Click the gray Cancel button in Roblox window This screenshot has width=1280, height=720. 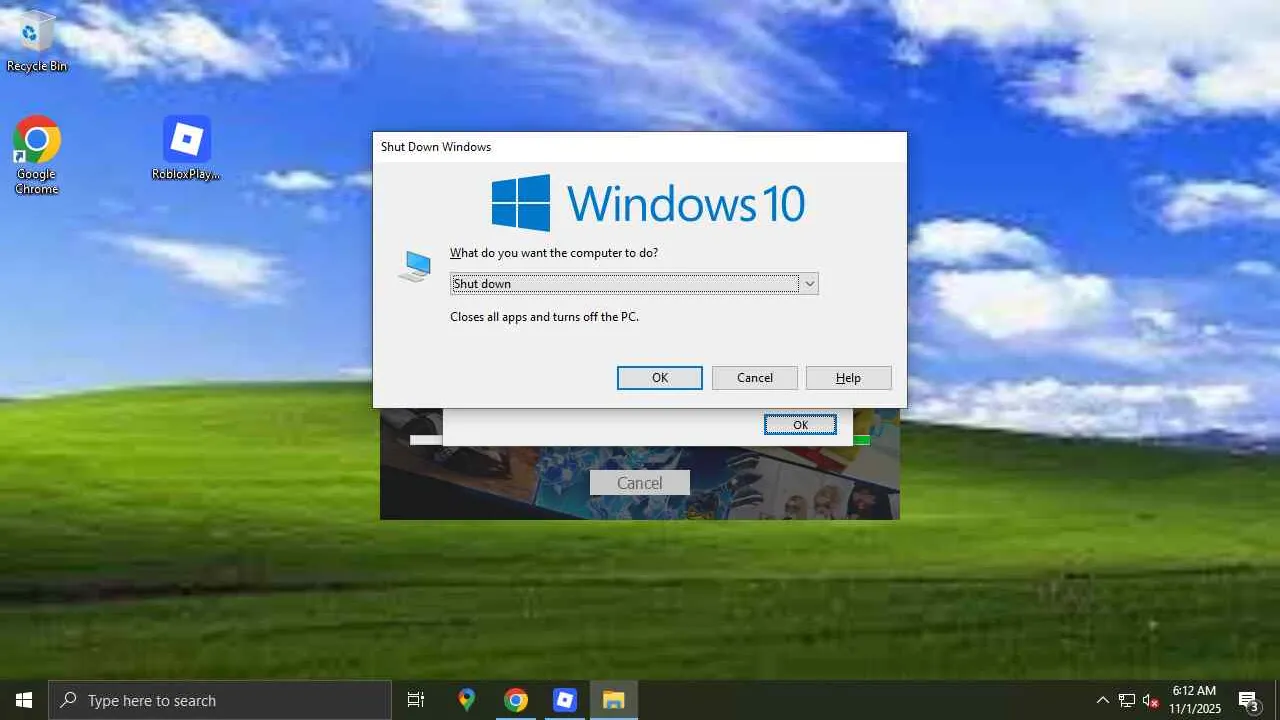coord(640,483)
